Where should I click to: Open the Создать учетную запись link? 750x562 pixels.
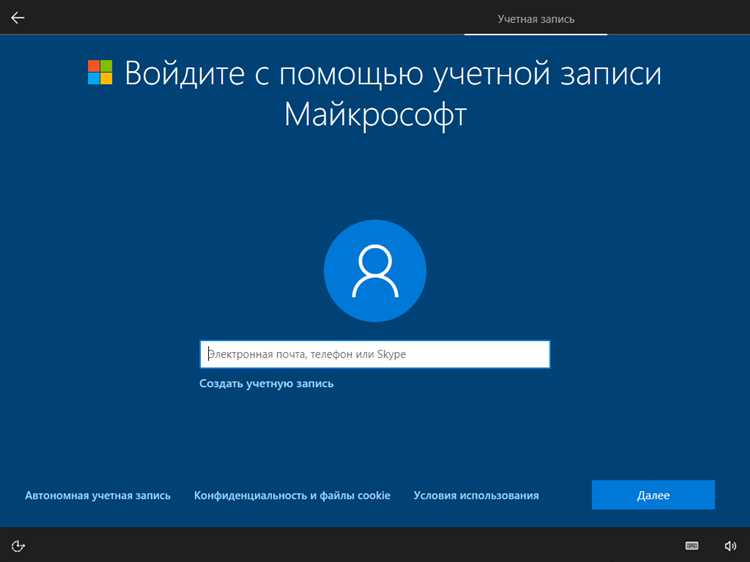coord(266,384)
